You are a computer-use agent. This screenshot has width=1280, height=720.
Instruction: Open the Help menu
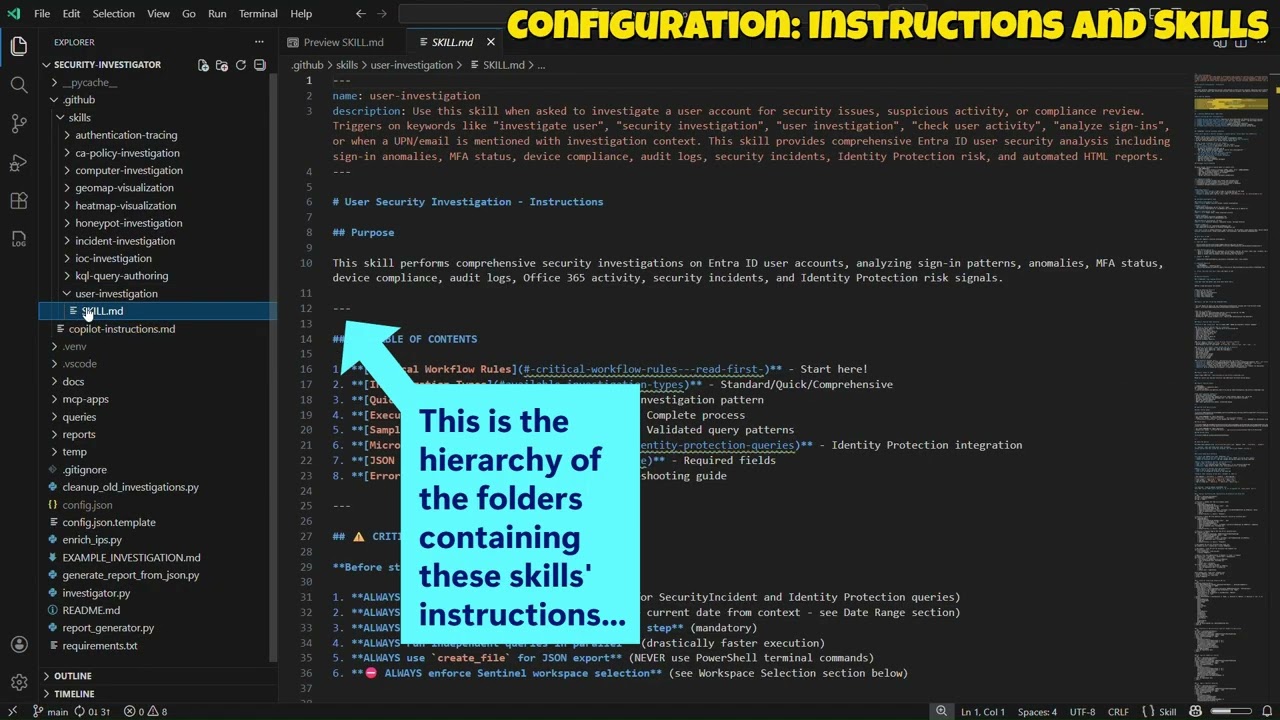[301, 14]
